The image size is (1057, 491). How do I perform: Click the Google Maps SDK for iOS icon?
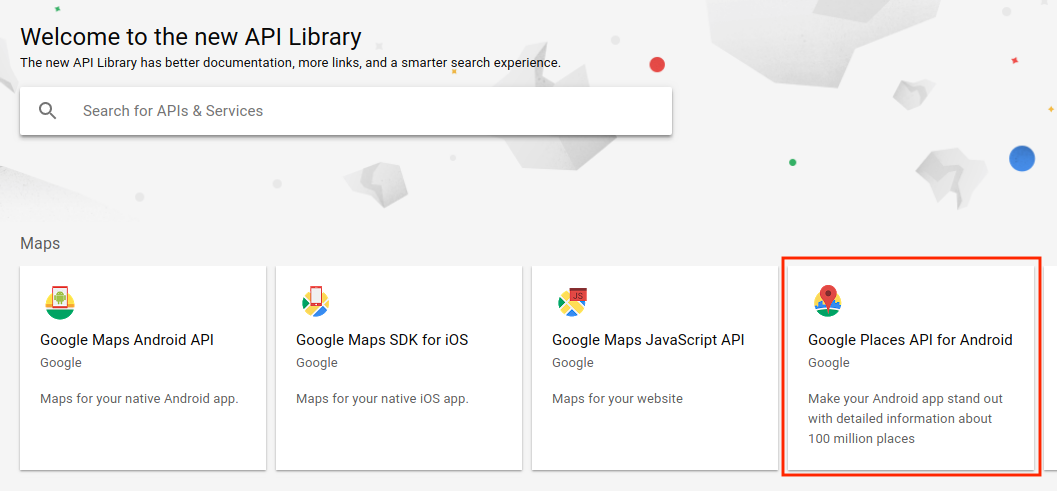[315, 301]
